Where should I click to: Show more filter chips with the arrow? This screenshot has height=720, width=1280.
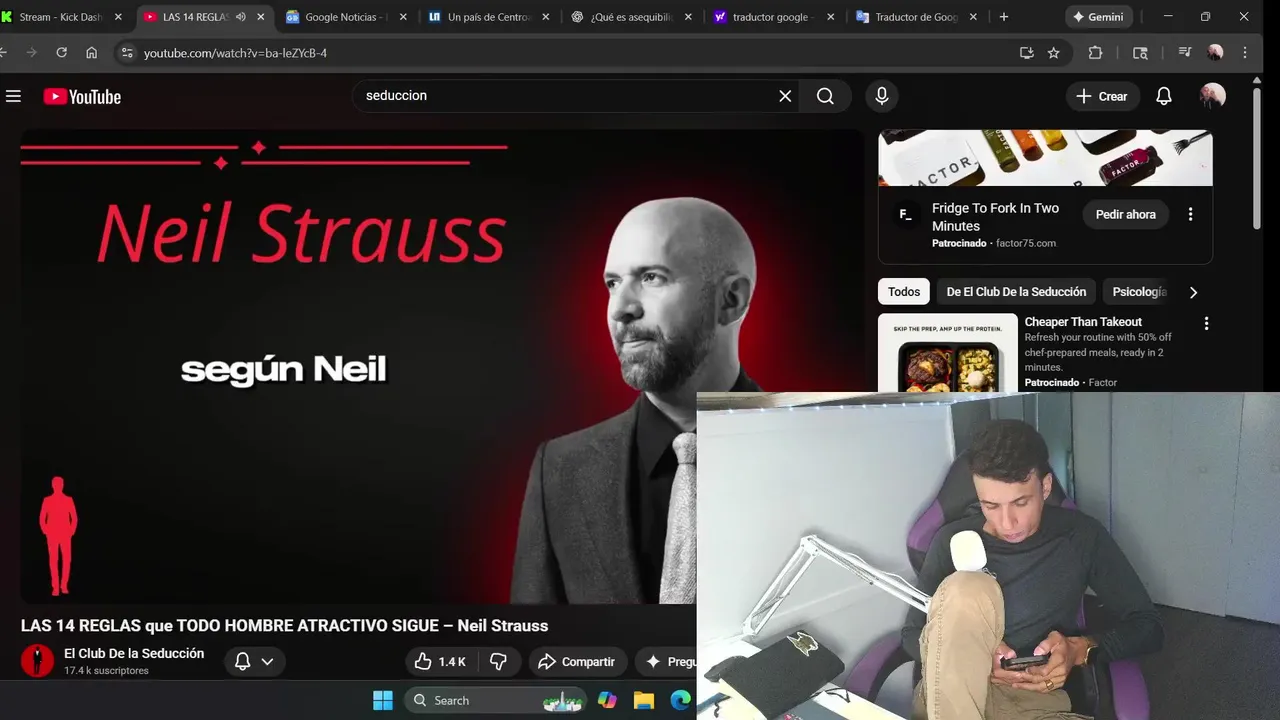[1193, 292]
